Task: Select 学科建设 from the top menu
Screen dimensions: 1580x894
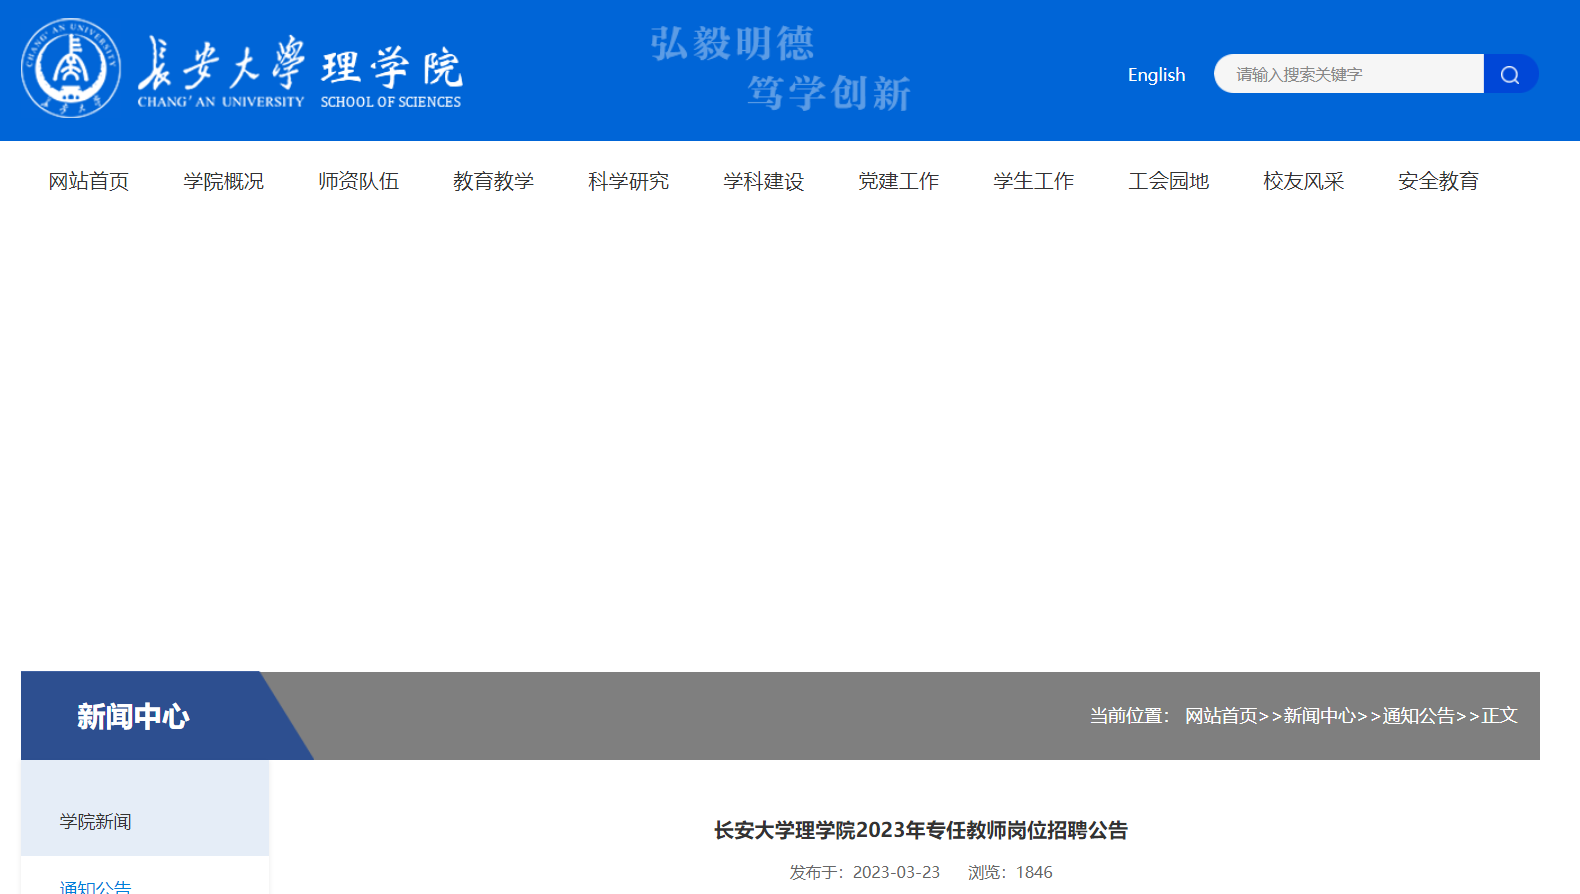Action: pos(764,181)
